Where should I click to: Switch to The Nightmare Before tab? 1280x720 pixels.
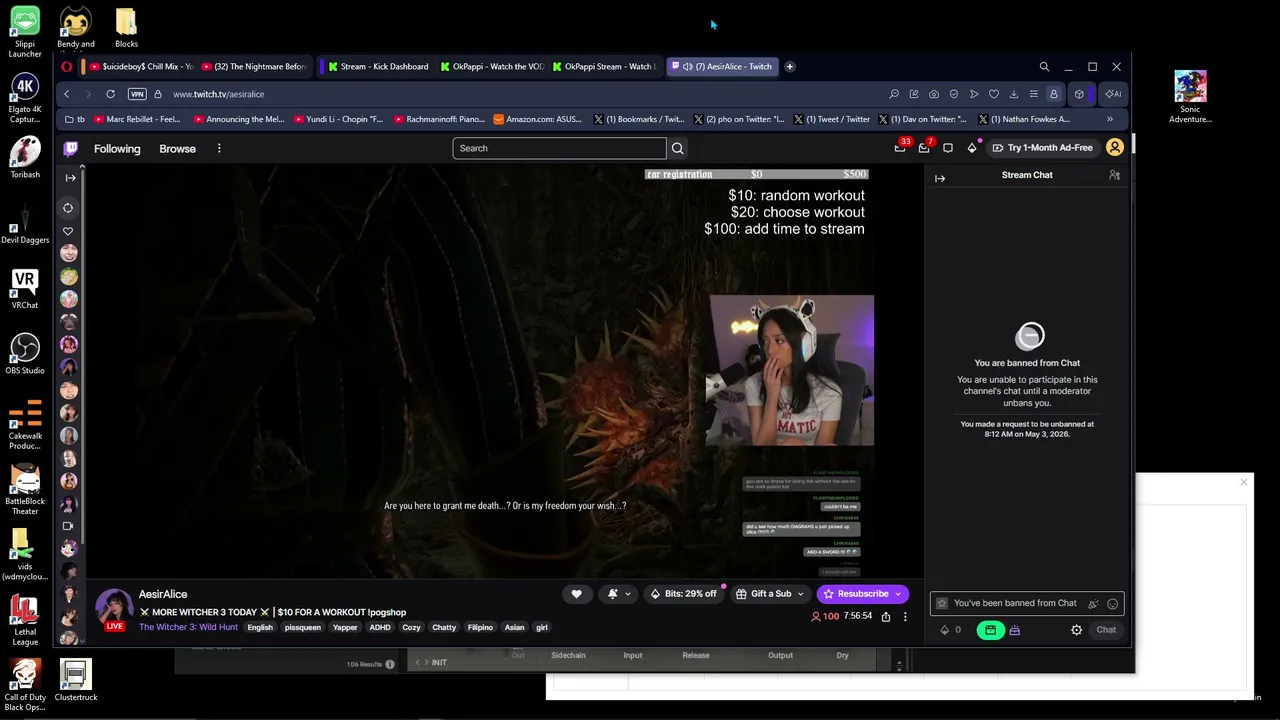[x=253, y=67]
